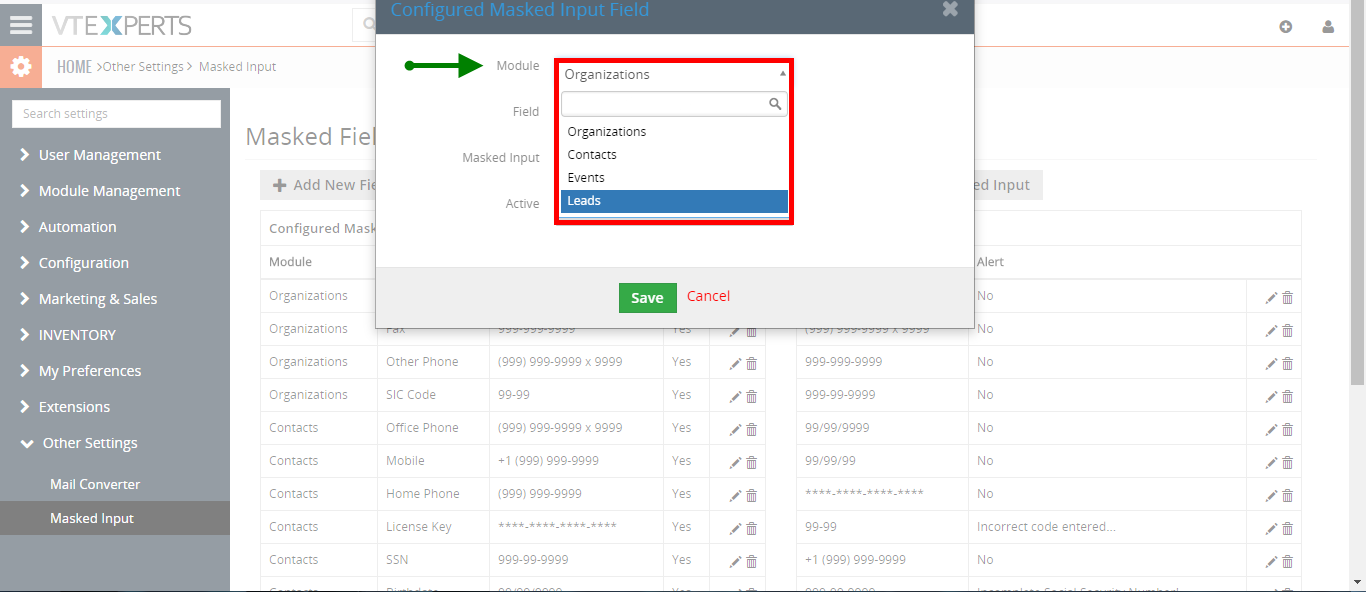The height and width of the screenshot is (592, 1366).
Task: Open Other Settings breadcrumb link
Action: click(x=143, y=67)
